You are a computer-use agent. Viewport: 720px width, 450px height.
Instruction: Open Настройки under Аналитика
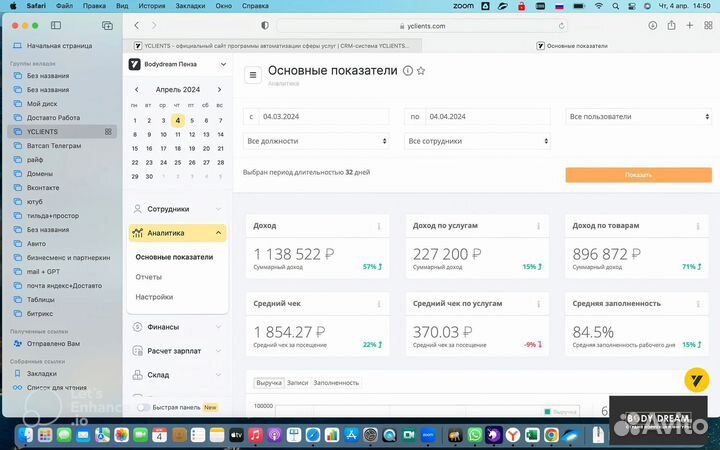point(154,297)
